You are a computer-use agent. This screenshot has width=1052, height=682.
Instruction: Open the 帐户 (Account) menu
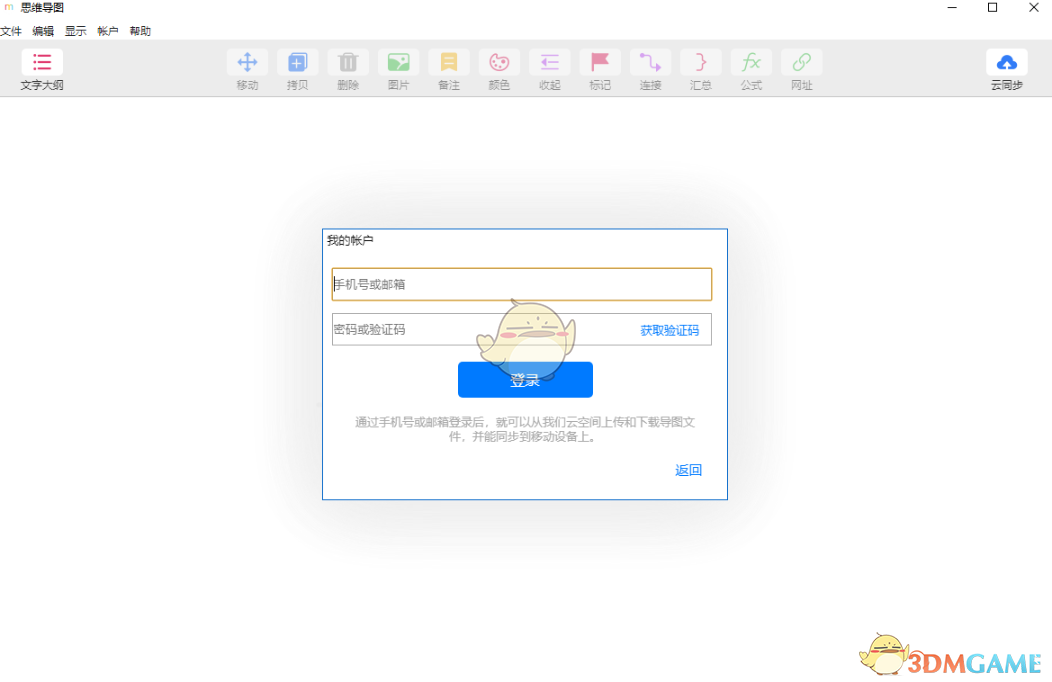(x=107, y=31)
